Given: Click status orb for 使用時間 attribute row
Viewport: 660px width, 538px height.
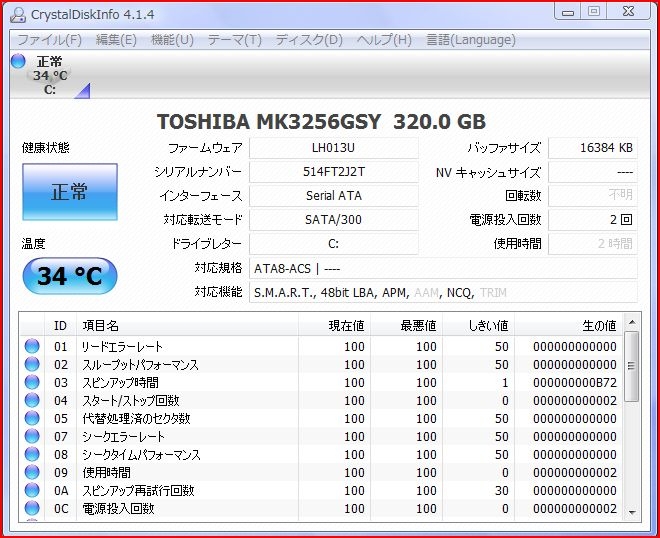Looking at the screenshot, I should [x=32, y=473].
